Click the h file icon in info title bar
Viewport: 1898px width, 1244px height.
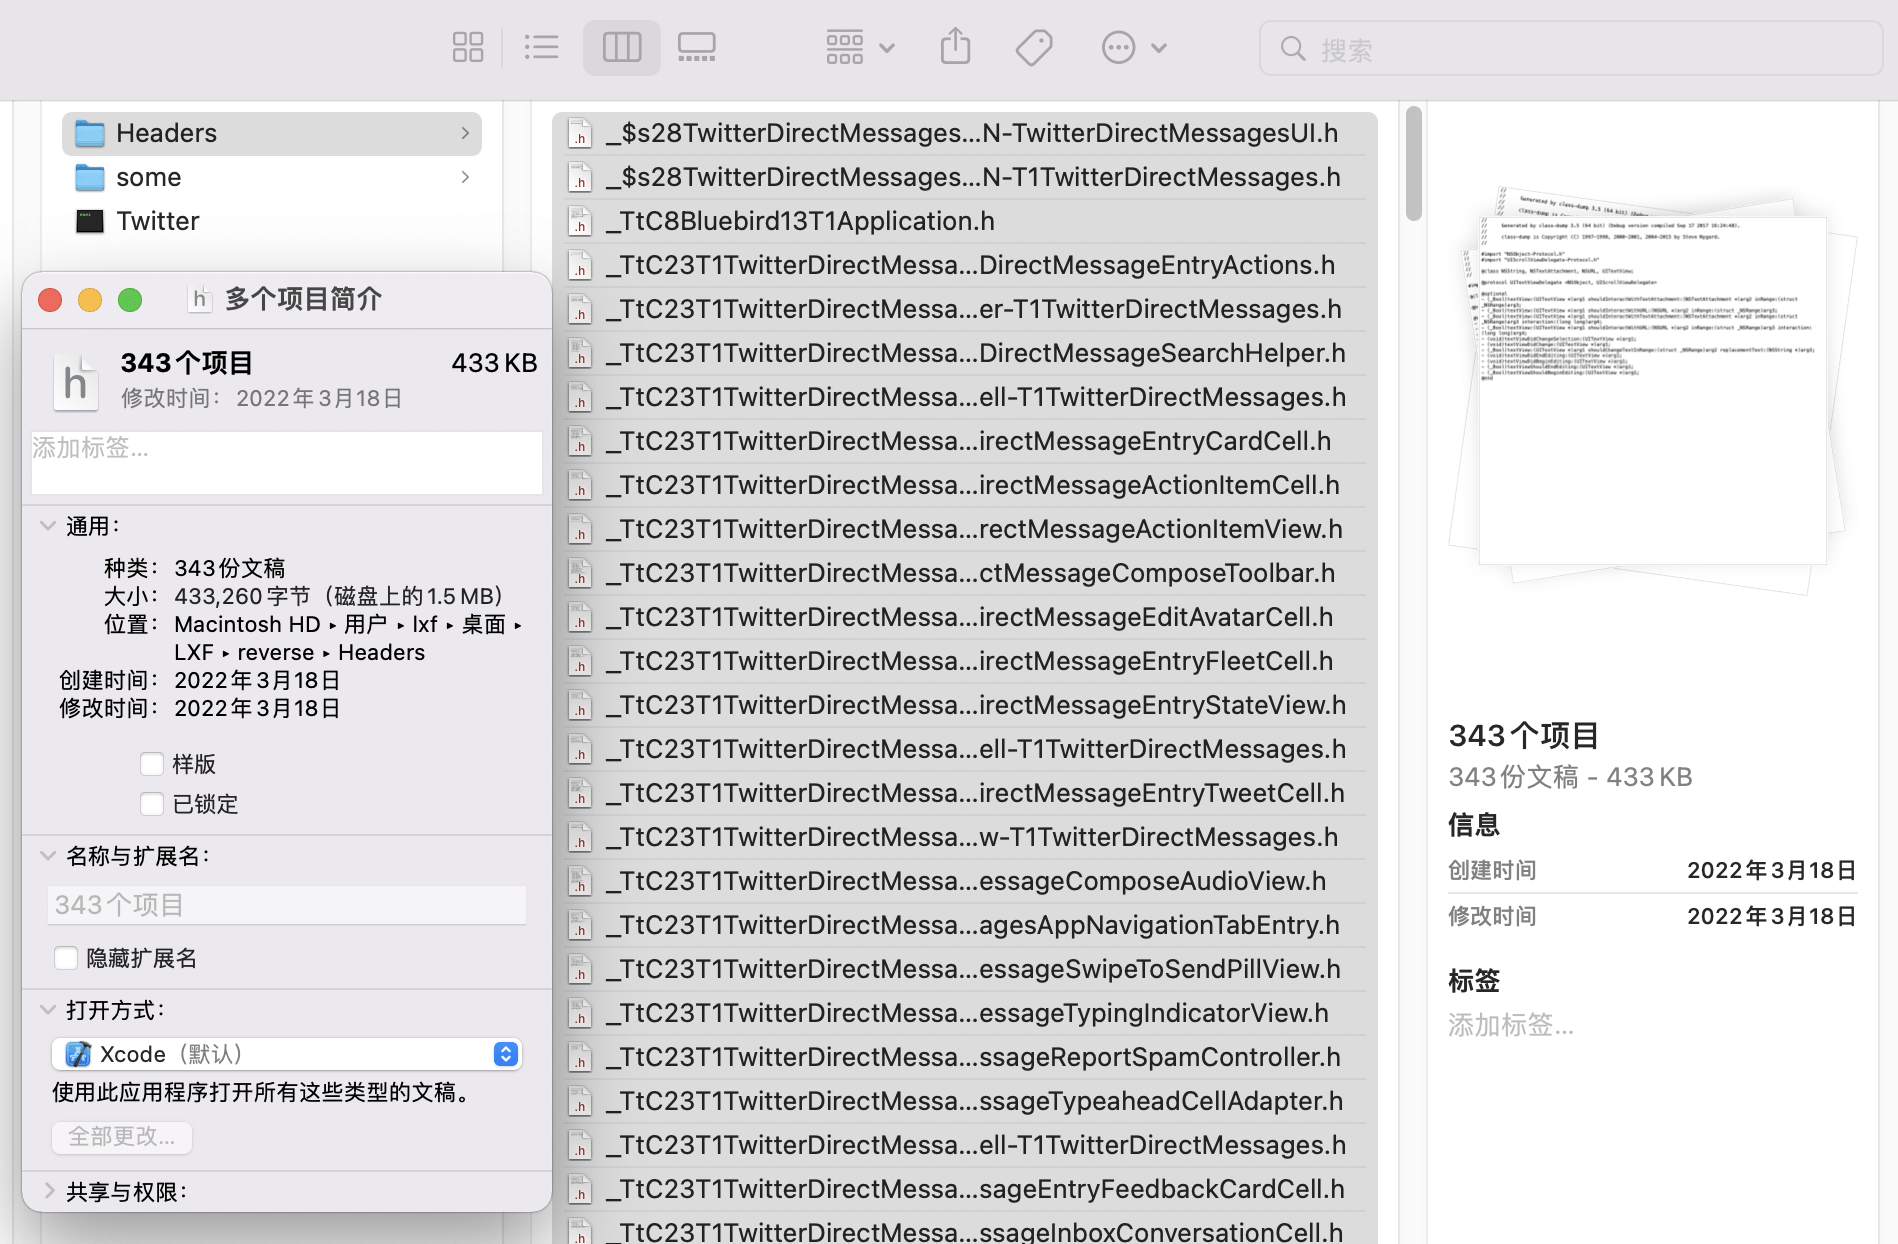coord(200,298)
